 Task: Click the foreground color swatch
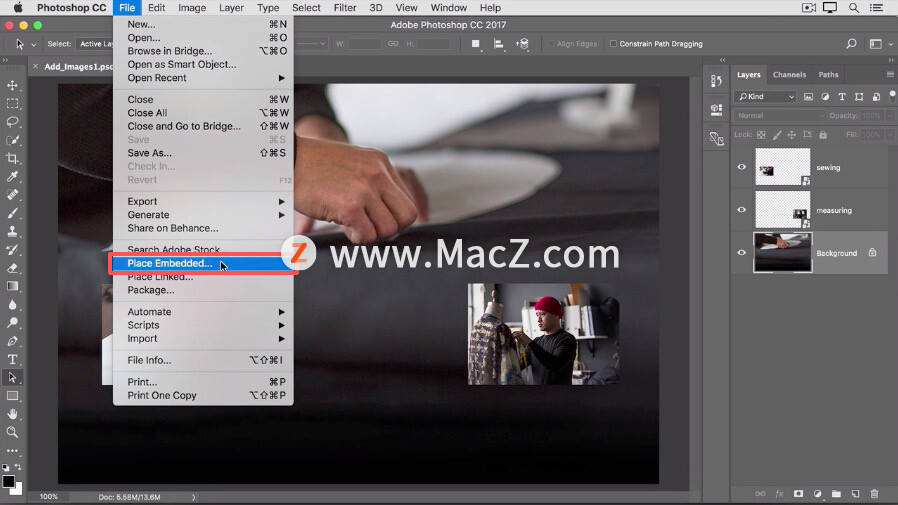[9, 482]
